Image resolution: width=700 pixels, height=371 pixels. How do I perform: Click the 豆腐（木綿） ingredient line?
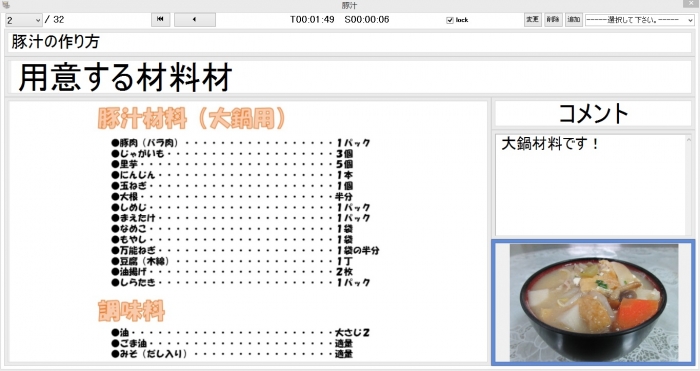pos(233,261)
